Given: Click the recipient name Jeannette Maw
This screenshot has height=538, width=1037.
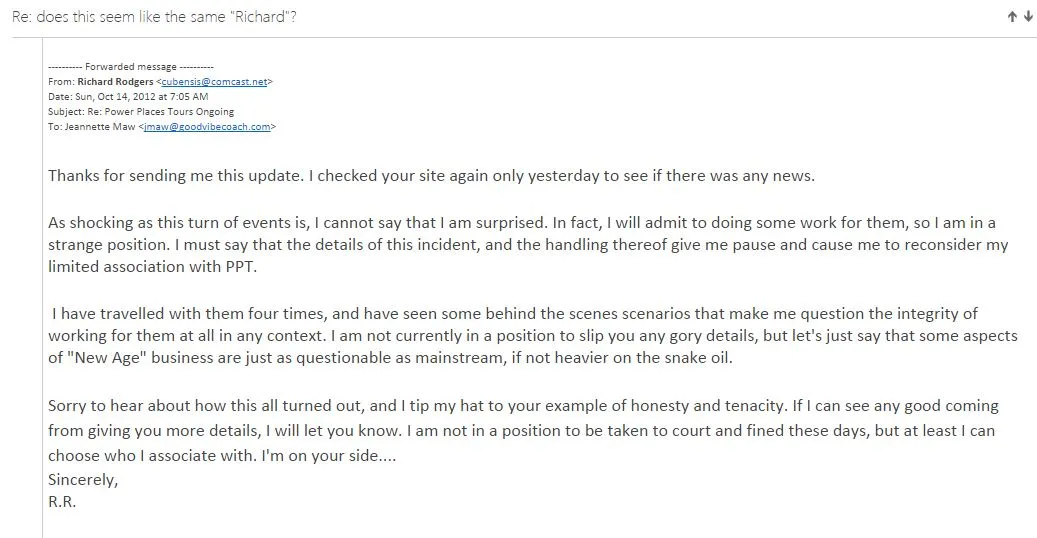Looking at the screenshot, I should 100,126.
